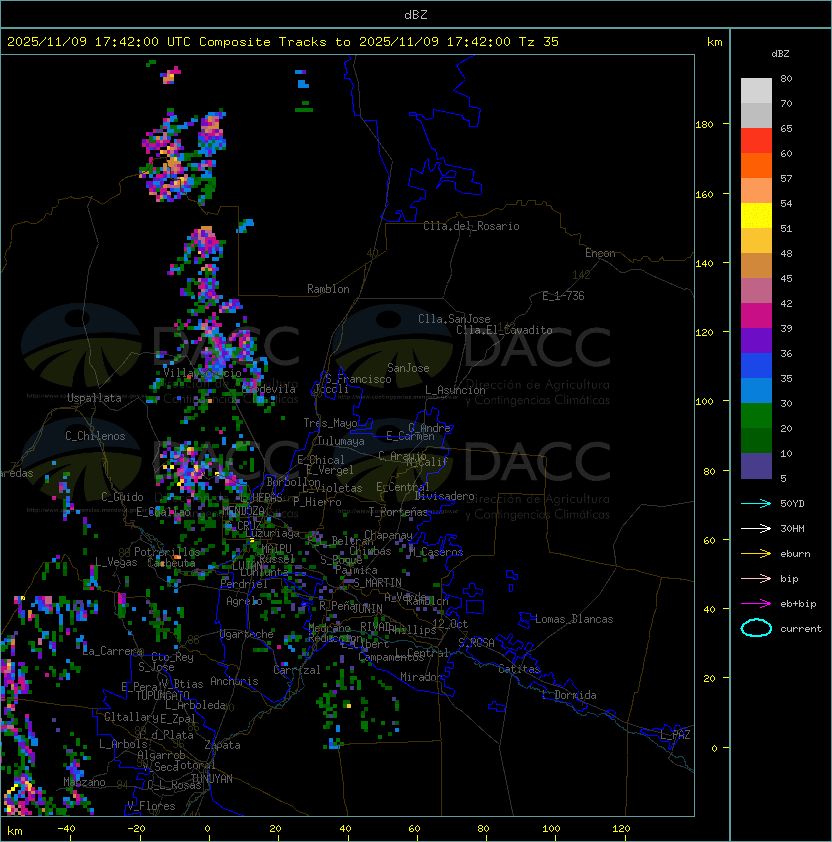Click the La_Carrera label

(x=112, y=651)
